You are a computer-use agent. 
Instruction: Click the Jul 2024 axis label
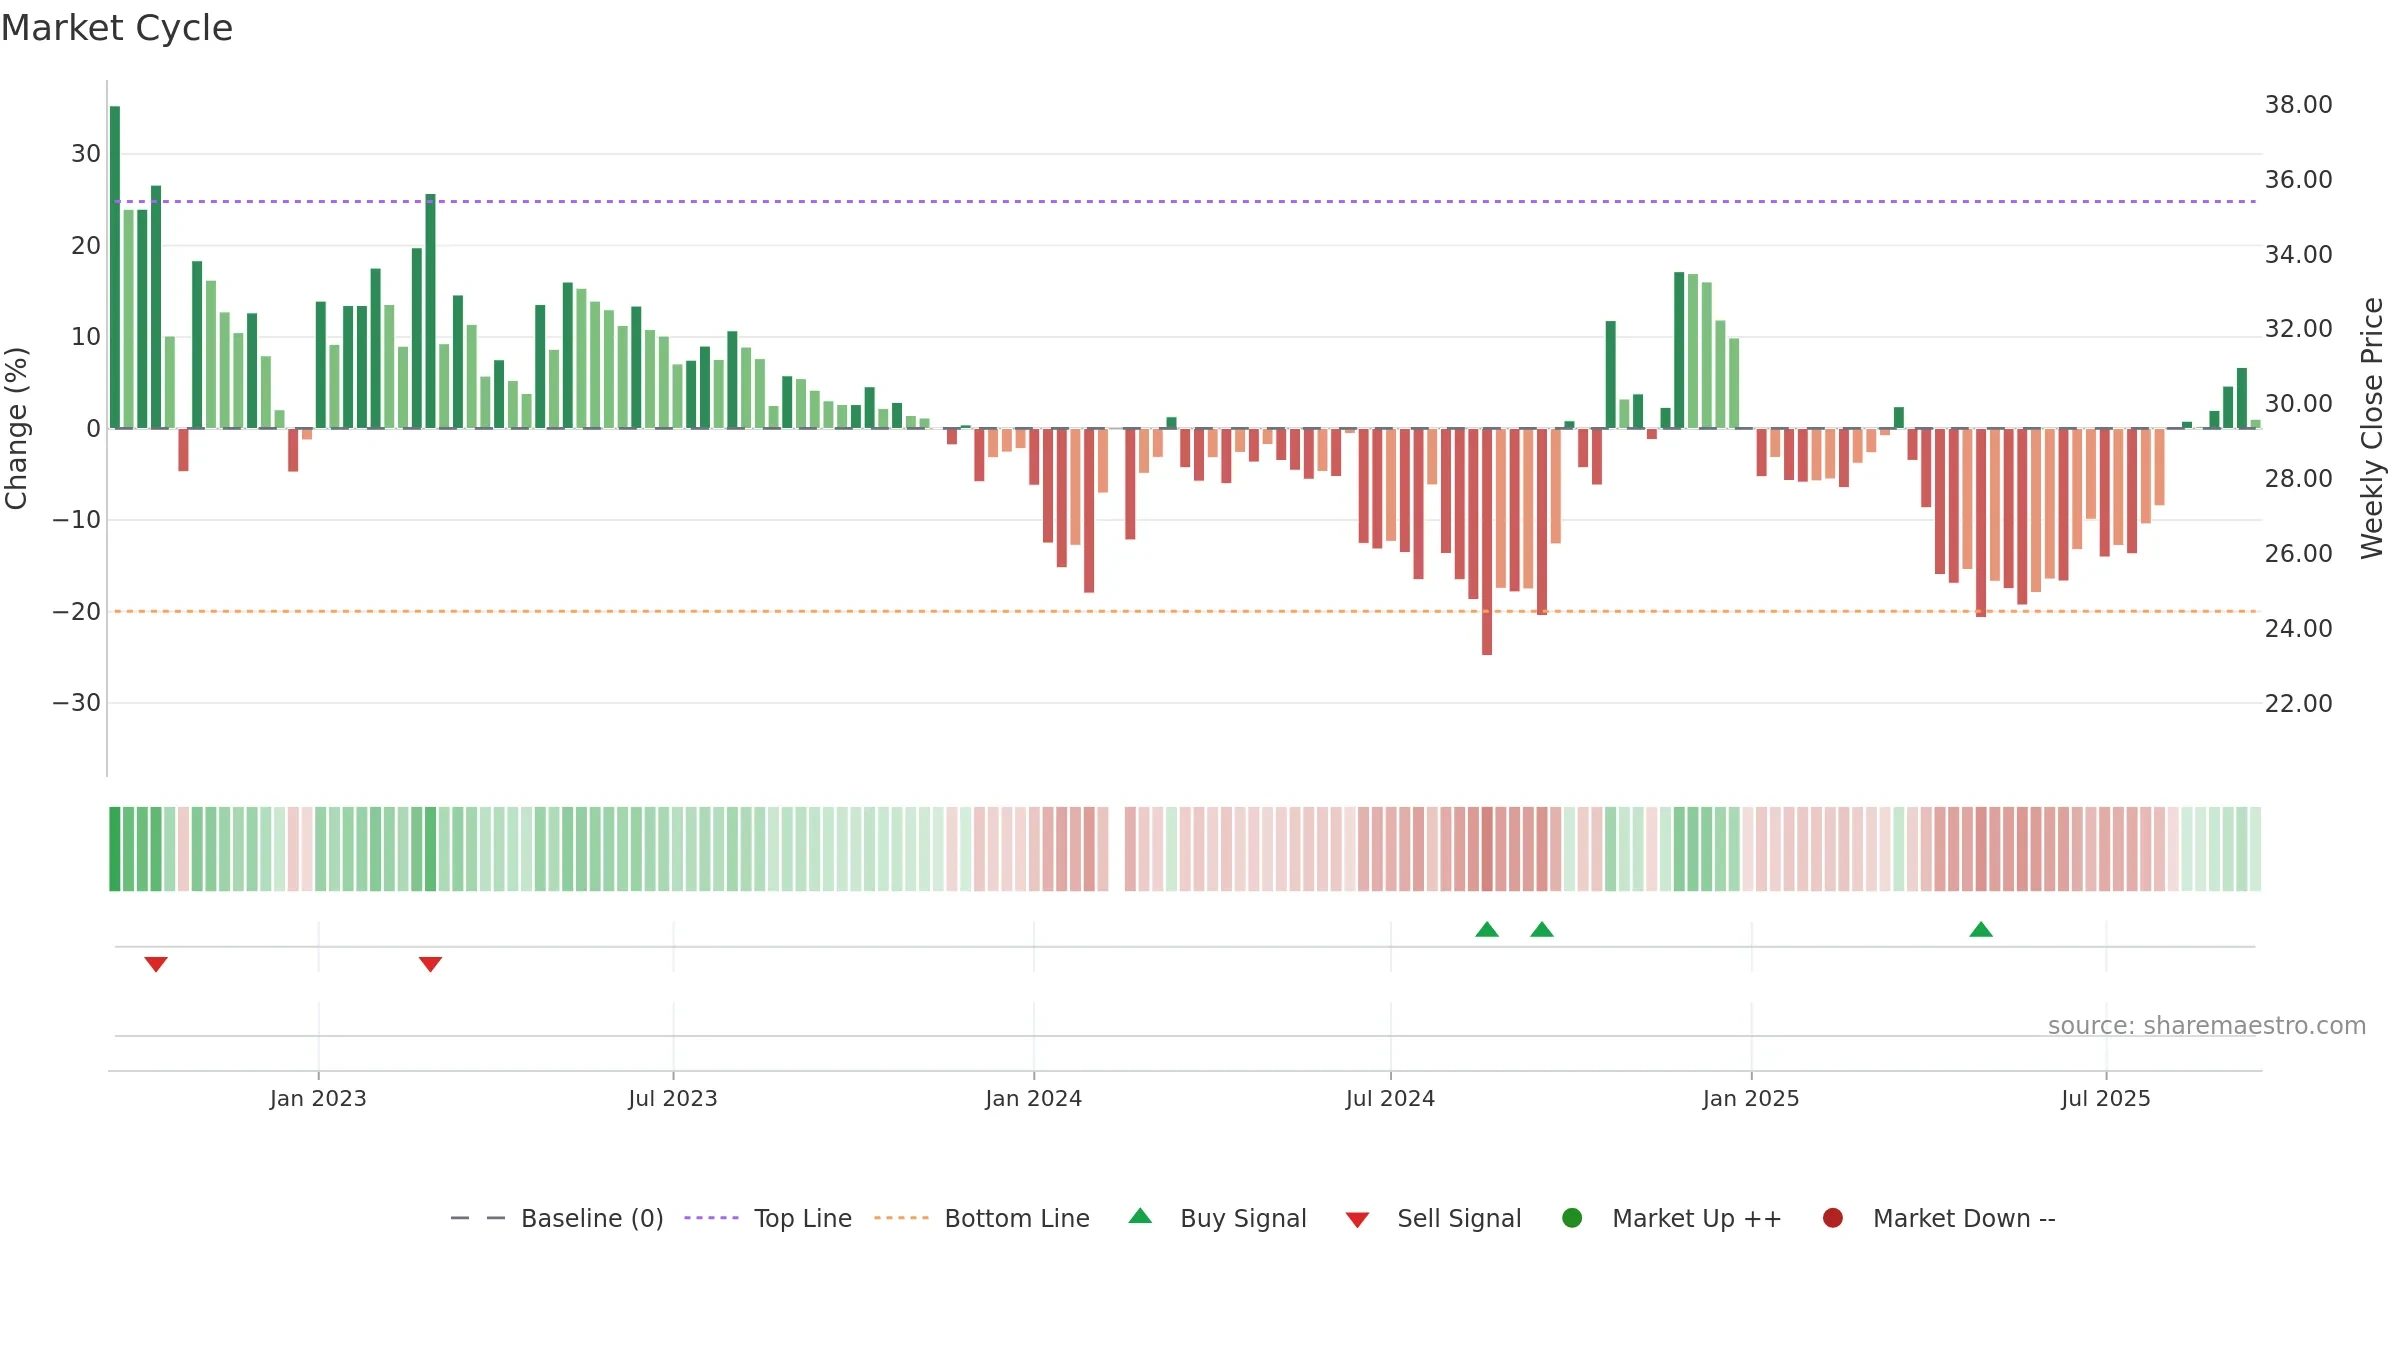[1390, 1098]
